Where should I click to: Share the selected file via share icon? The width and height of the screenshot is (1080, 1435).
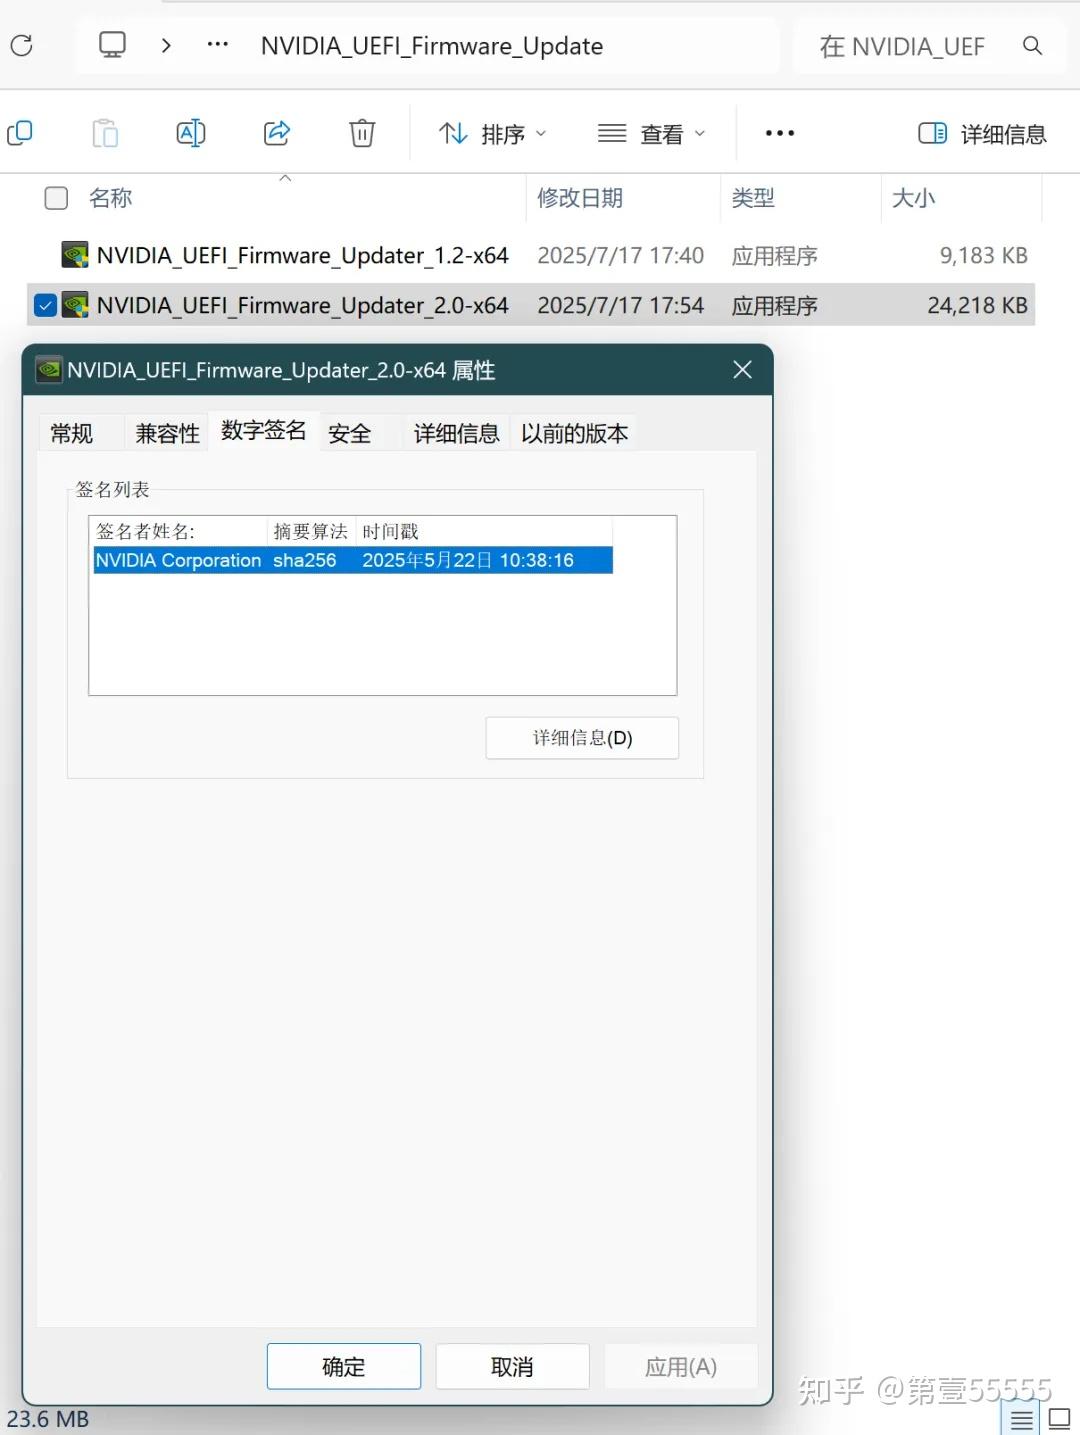(276, 132)
